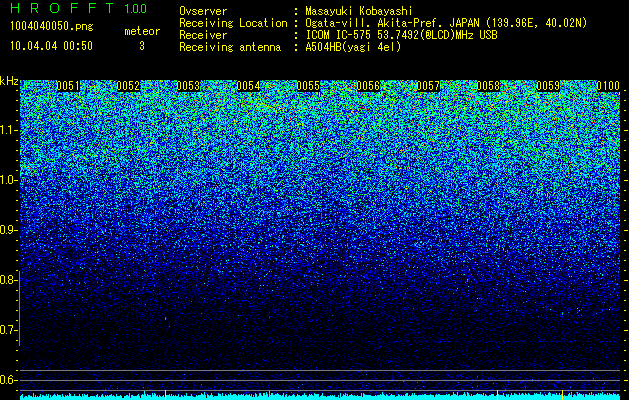Click the 0.7 frequency axis label
The image size is (629, 400).
coord(9,330)
